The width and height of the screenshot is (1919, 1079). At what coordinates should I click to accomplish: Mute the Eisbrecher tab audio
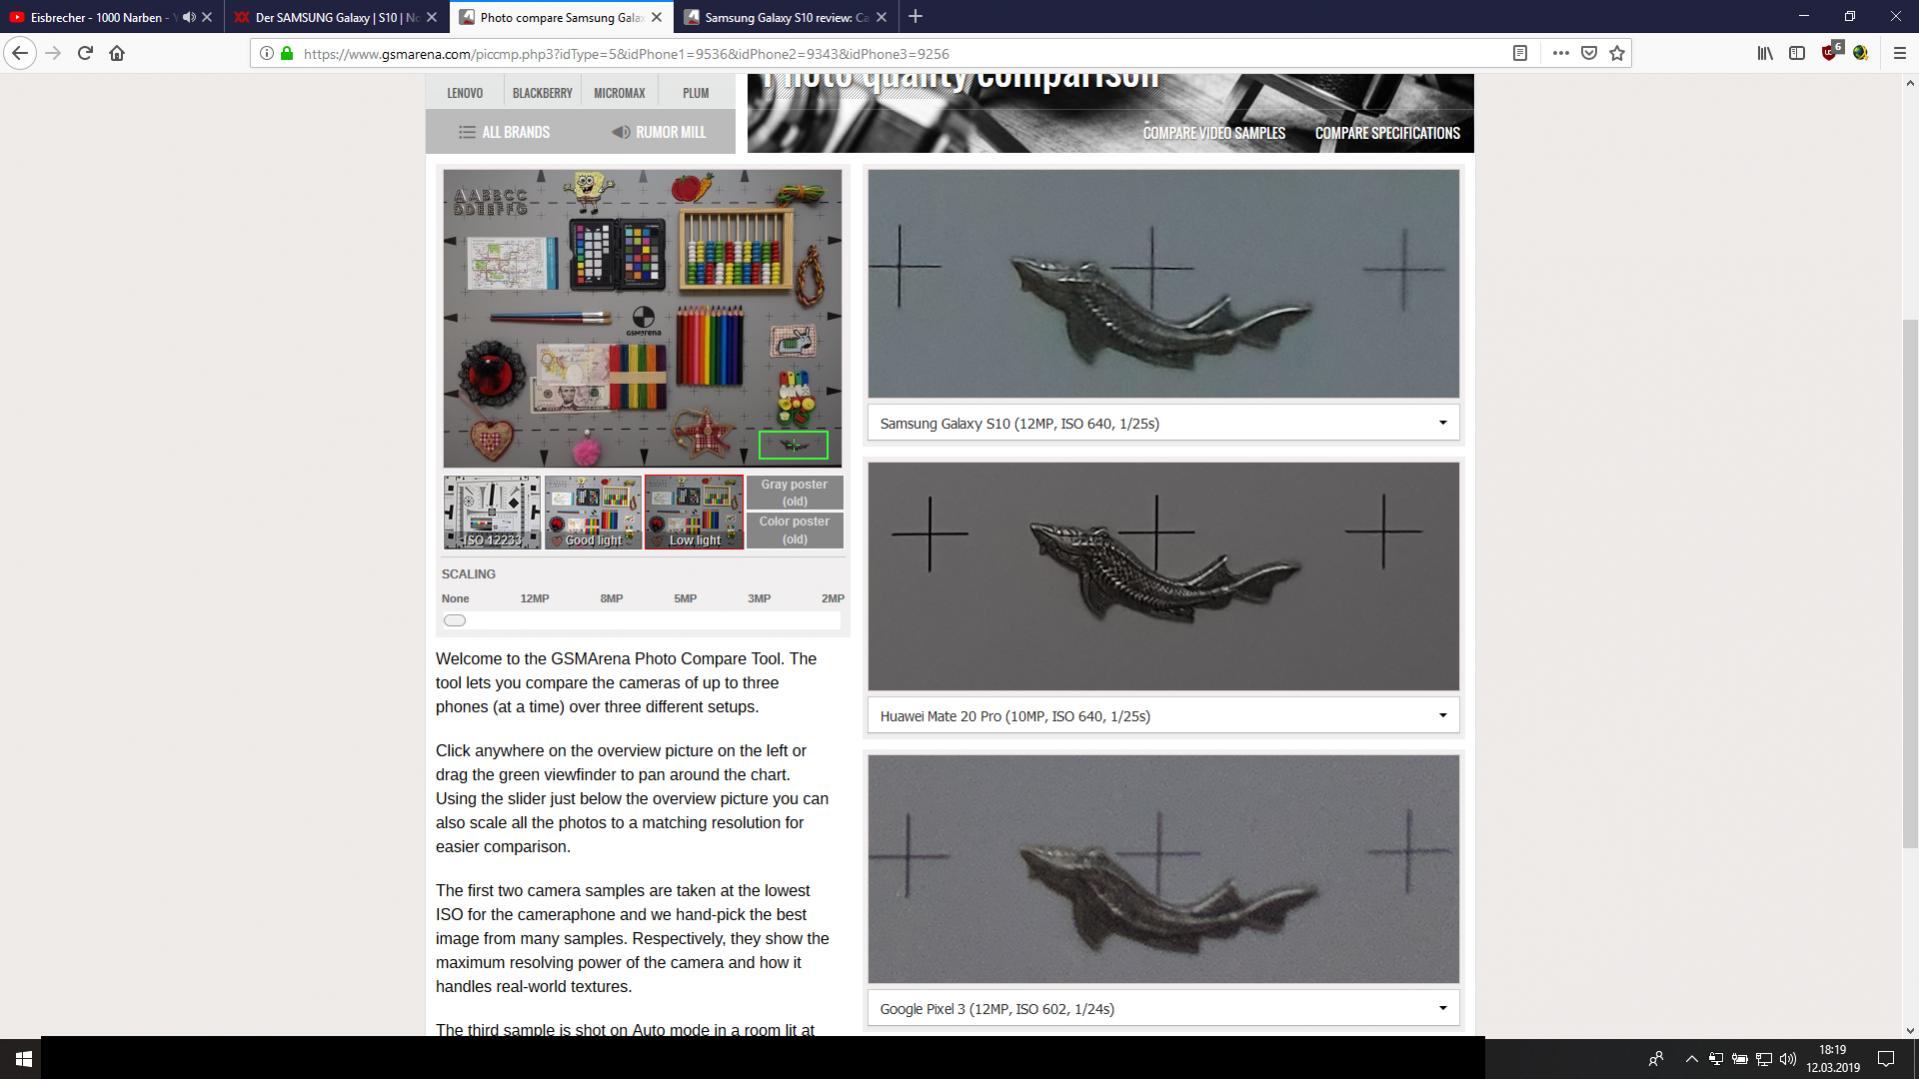[189, 17]
